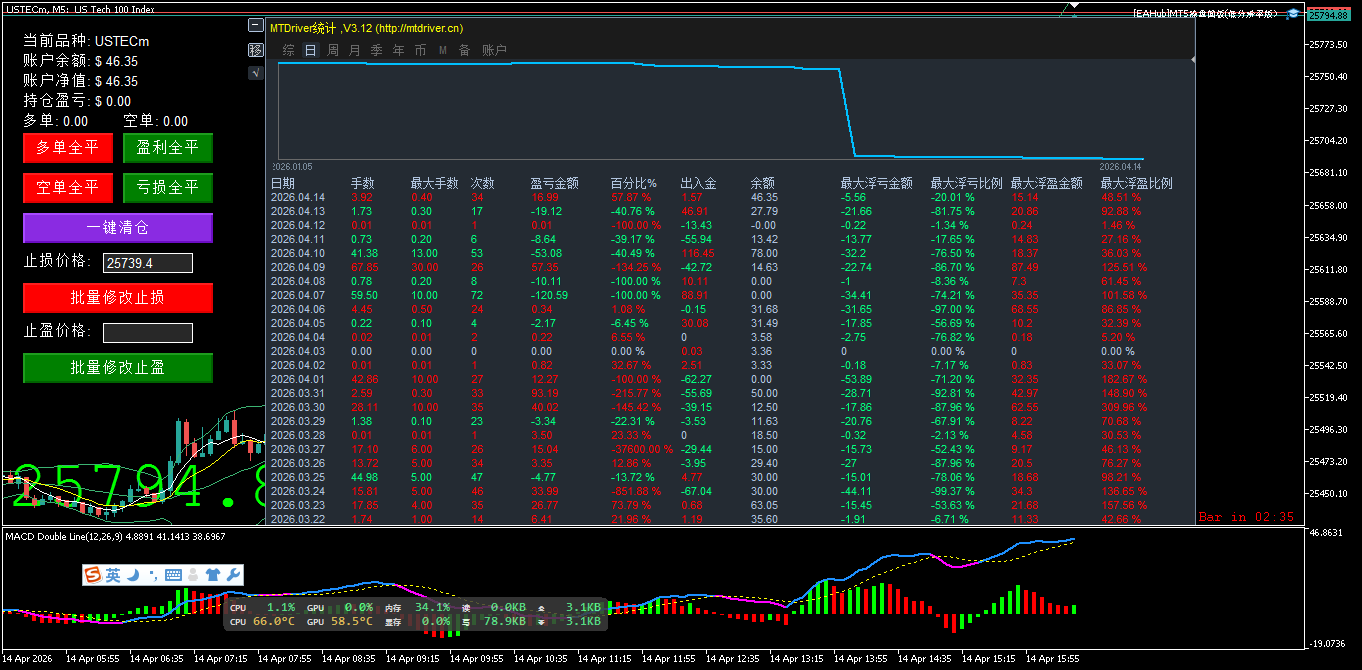
Task: Click the 多单全平 close all longs button
Action: point(68,148)
